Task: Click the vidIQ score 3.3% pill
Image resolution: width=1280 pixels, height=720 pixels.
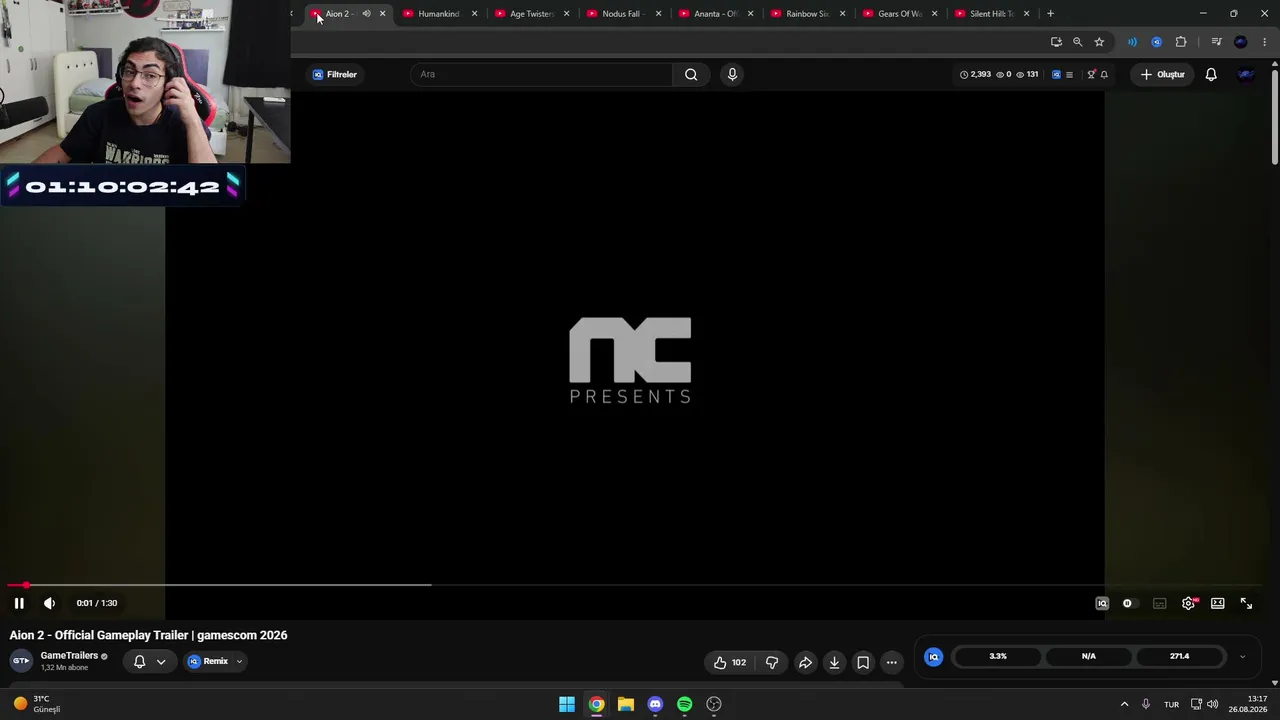Action: [x=998, y=656]
